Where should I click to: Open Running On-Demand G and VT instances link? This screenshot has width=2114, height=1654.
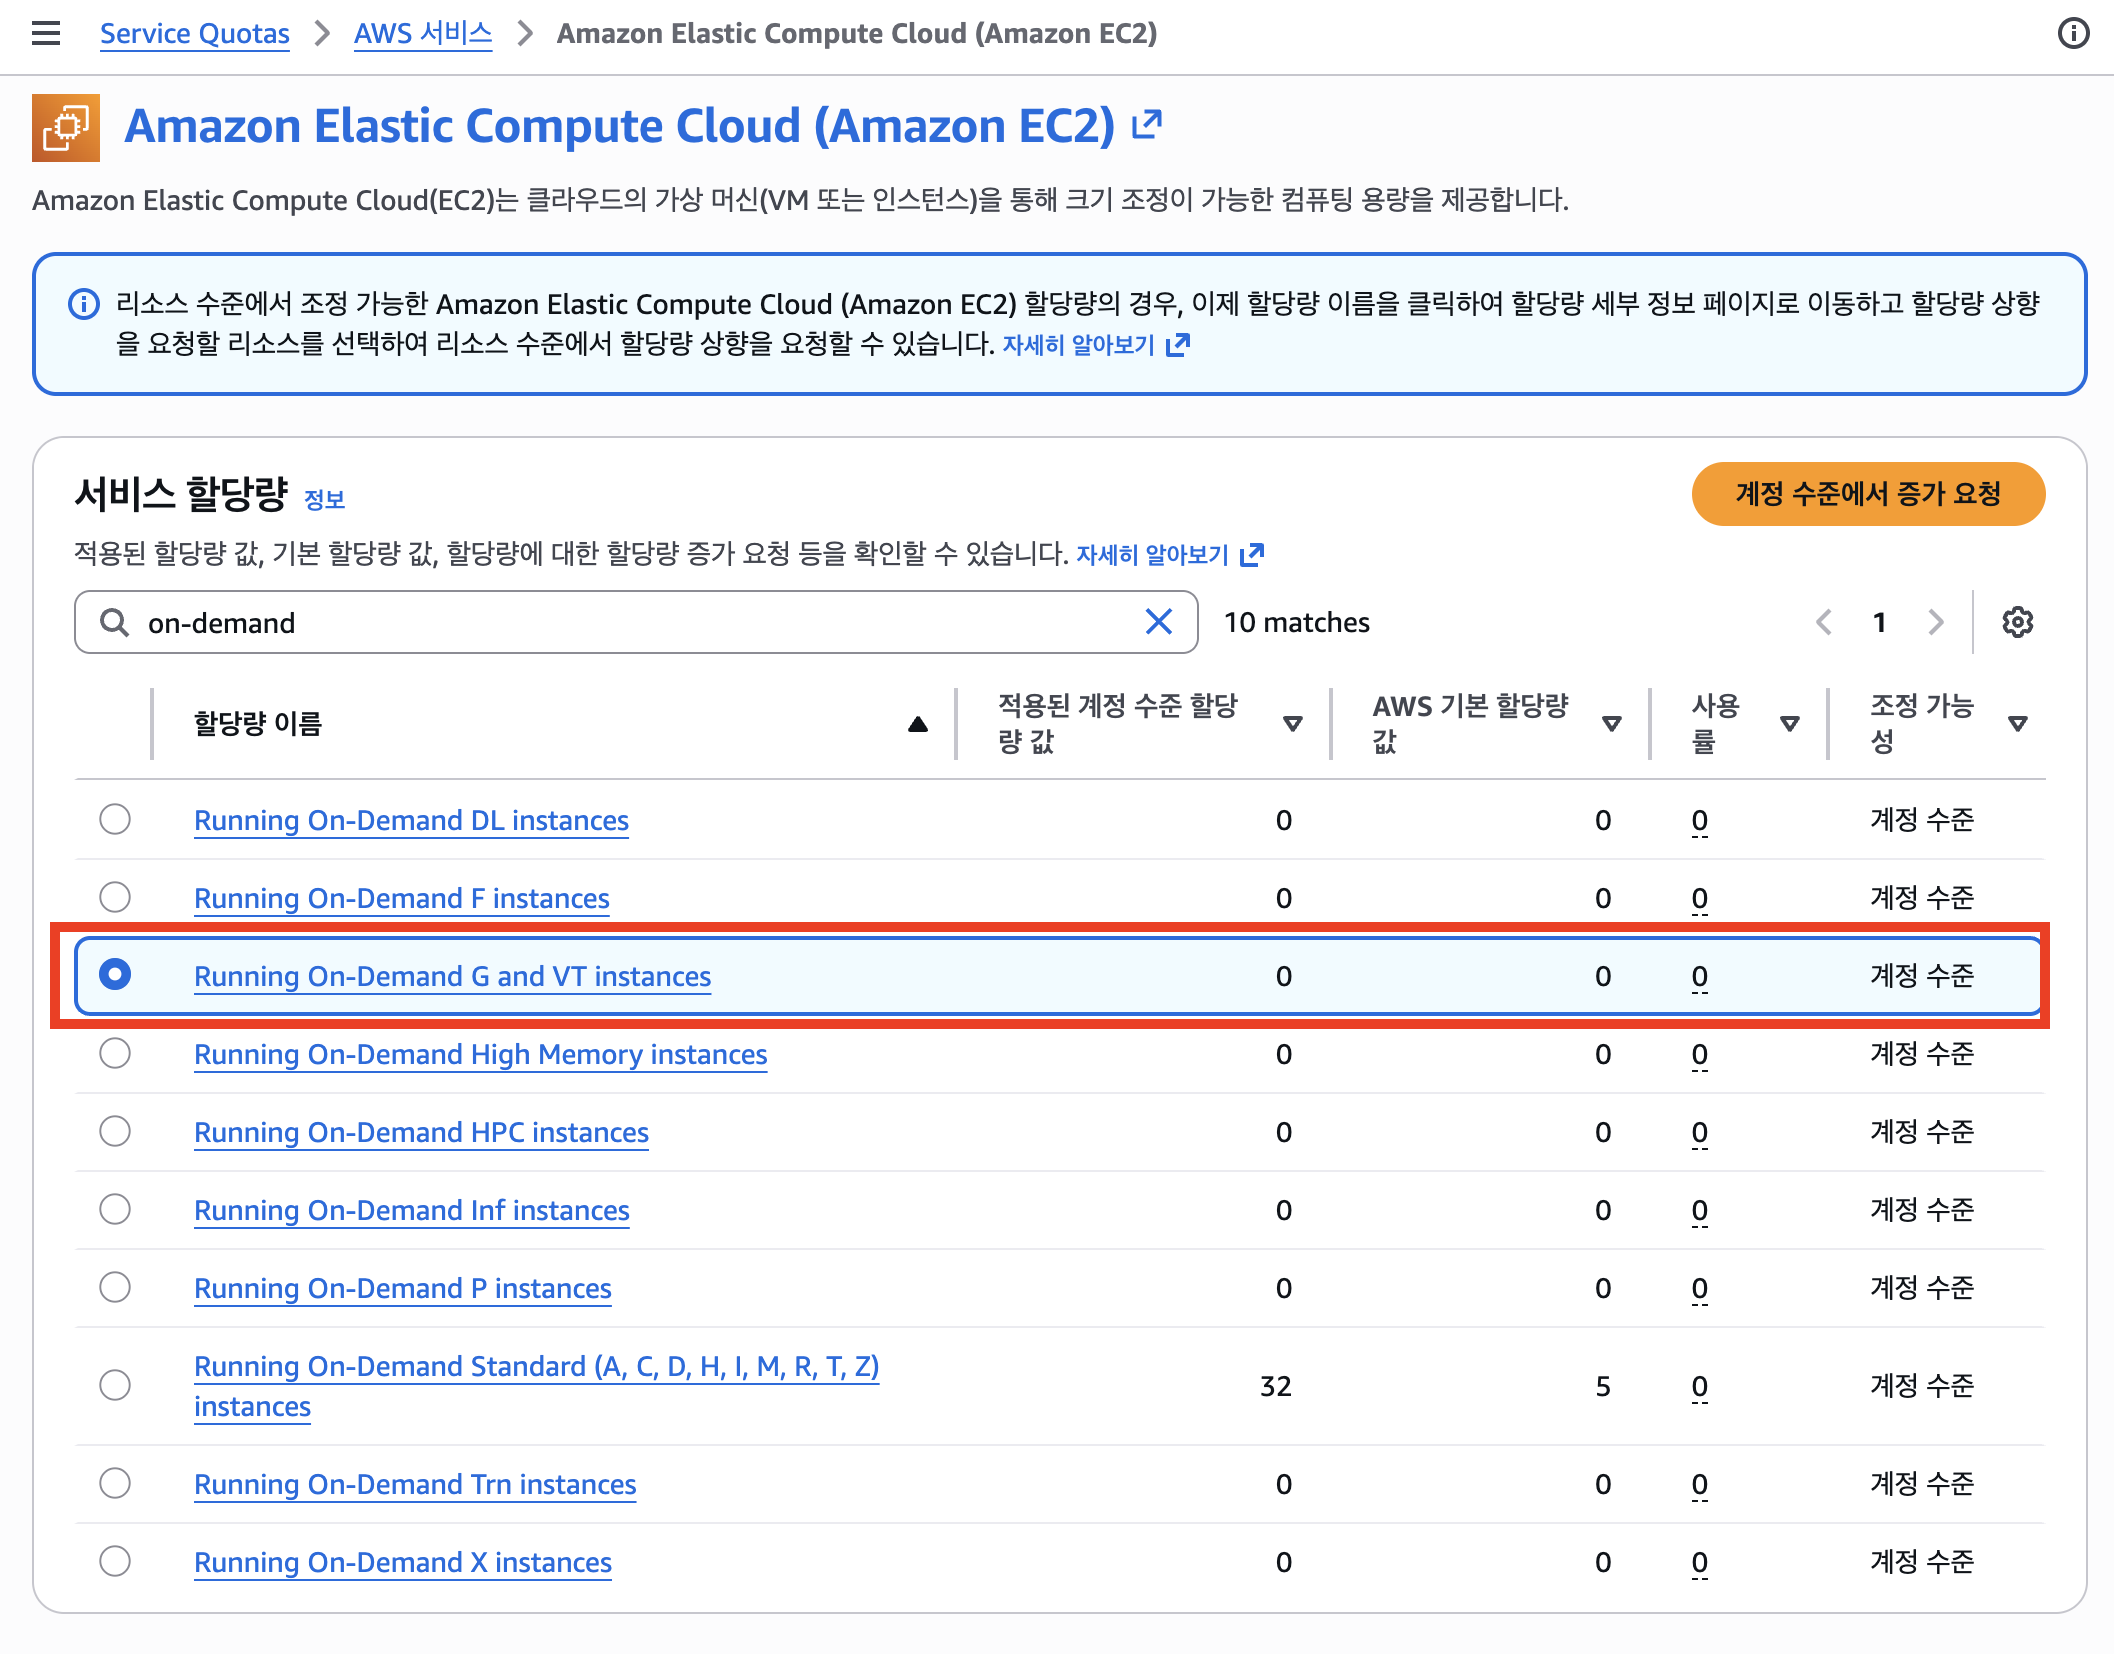[452, 976]
